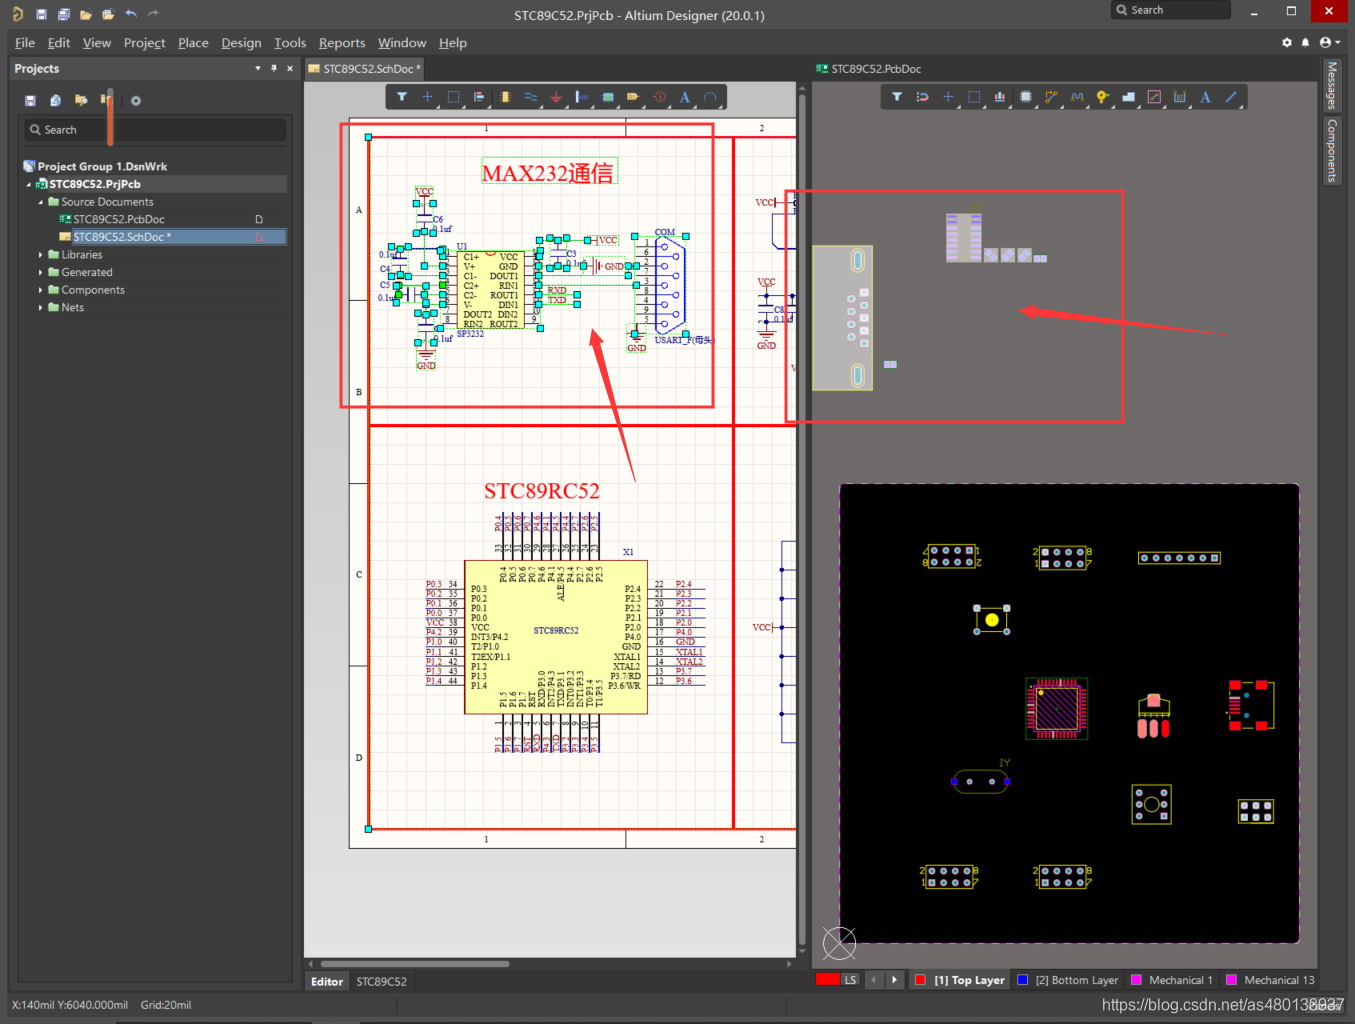The height and width of the screenshot is (1024, 1355).
Task: Select the Mechanical 1 layer tab
Action: (1171, 980)
